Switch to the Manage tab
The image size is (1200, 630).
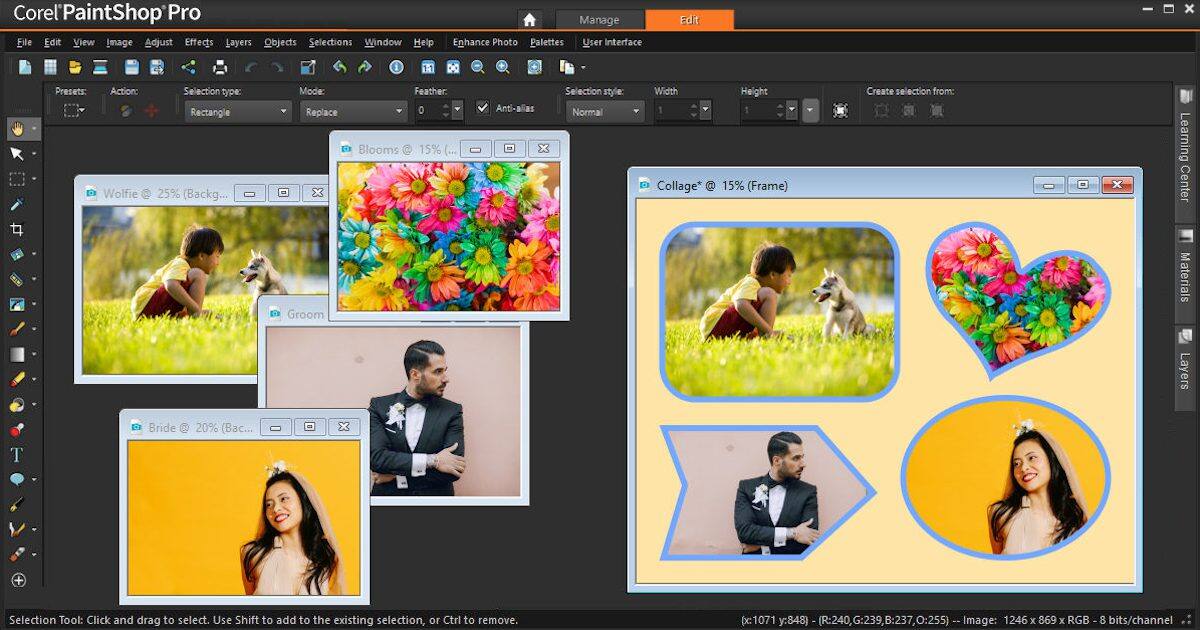600,19
